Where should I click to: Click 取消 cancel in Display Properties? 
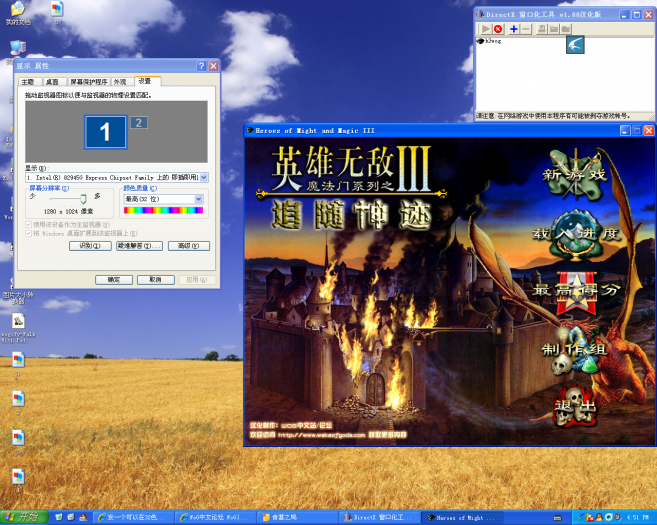155,279
